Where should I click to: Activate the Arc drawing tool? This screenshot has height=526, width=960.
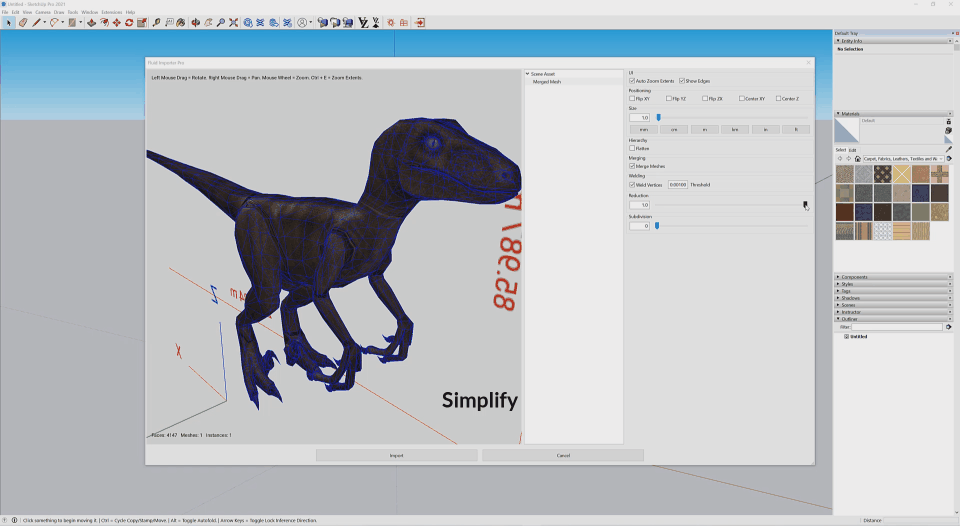pos(54,23)
